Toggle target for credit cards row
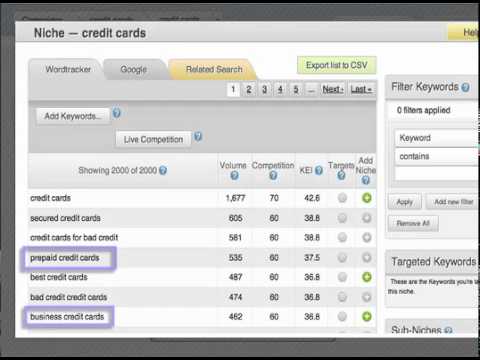Screen dimensions: 480x360 pyautogui.click(x=342, y=198)
